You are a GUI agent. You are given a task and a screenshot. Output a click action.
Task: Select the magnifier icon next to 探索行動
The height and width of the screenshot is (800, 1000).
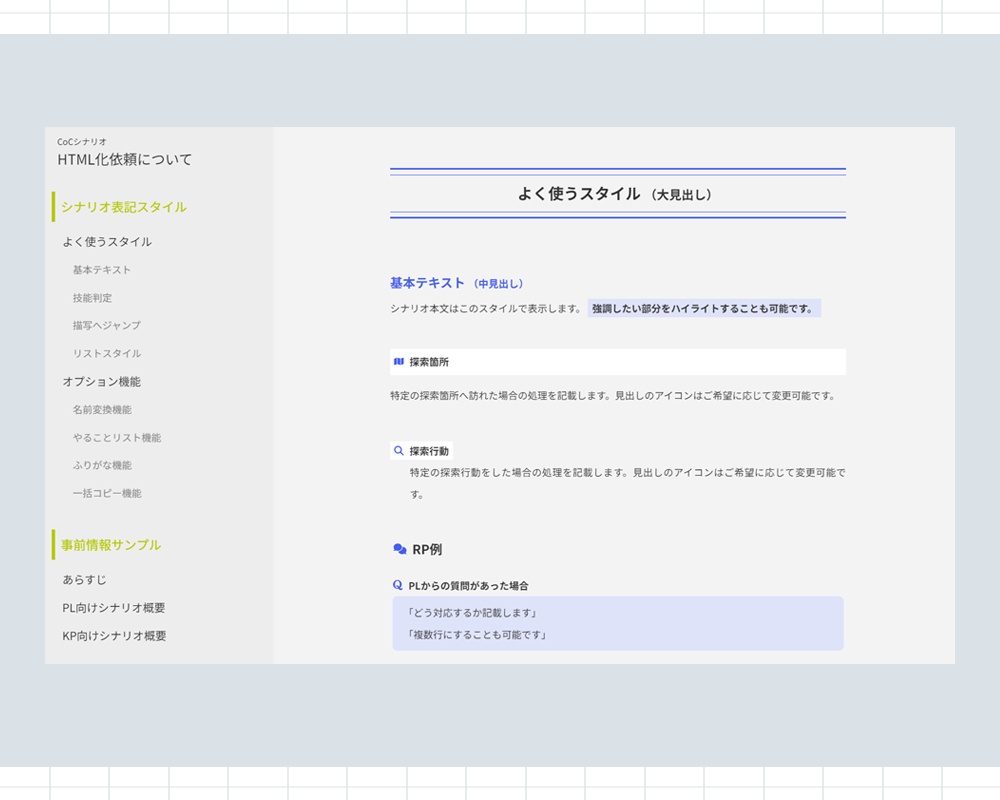pos(398,450)
